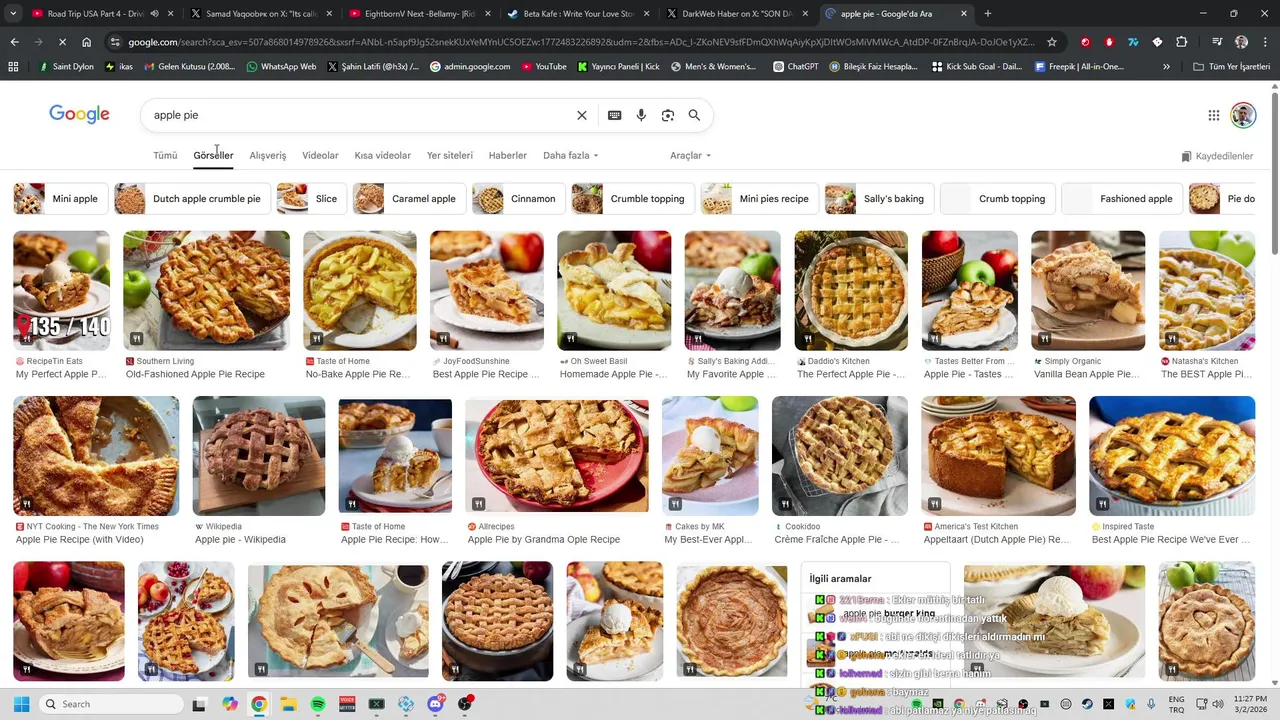Switch to the Alışveriş tab

click(268, 156)
